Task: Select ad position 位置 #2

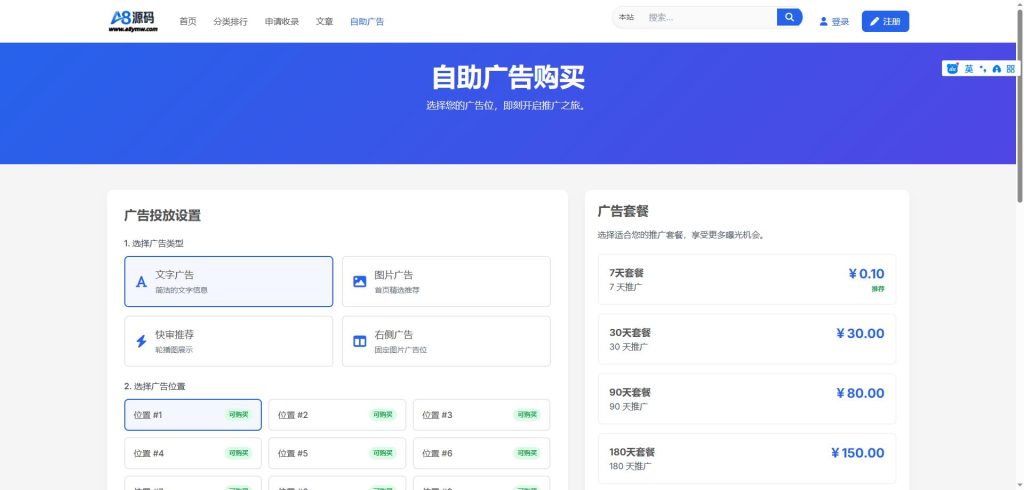Action: tap(337, 415)
